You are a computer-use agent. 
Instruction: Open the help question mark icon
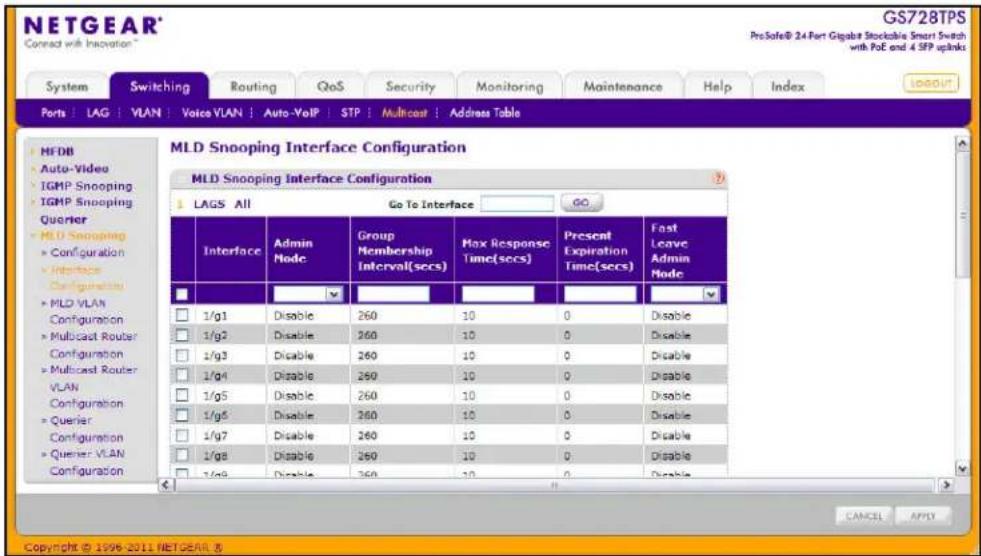(x=719, y=178)
